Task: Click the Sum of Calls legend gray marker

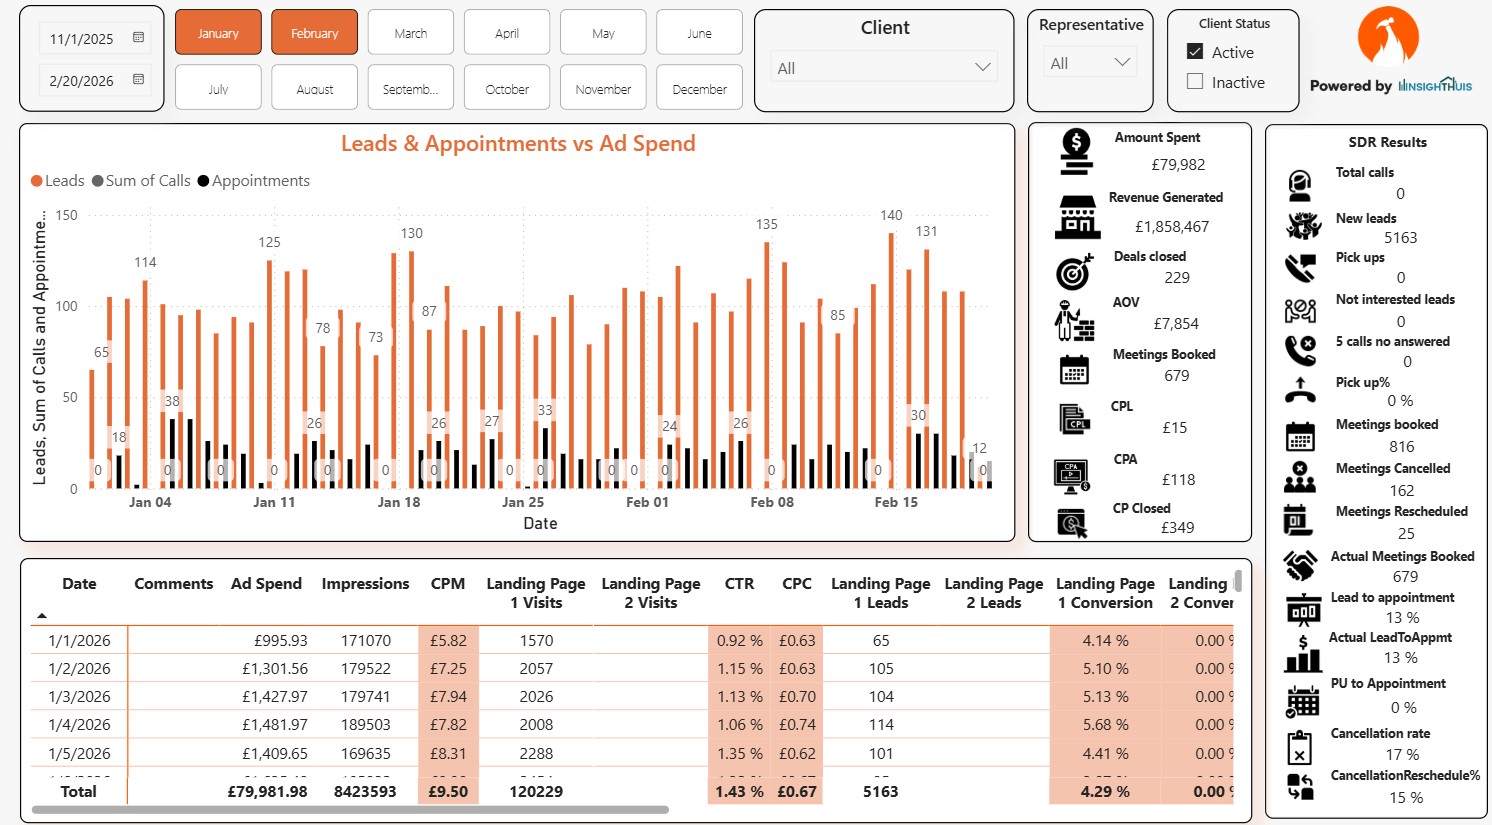Action: click(98, 181)
